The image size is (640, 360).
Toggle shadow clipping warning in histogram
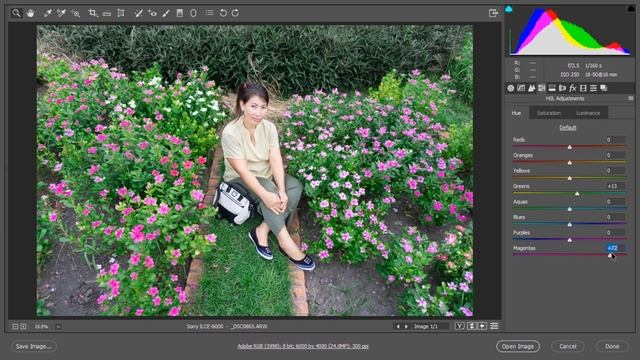click(509, 9)
